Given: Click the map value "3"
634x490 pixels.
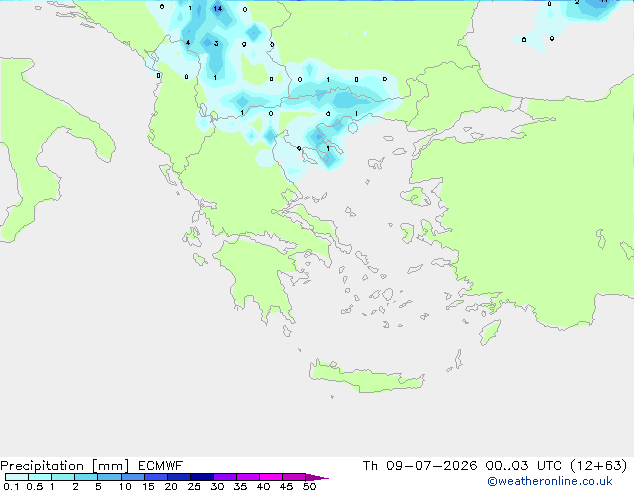Looking at the screenshot, I should [216, 43].
